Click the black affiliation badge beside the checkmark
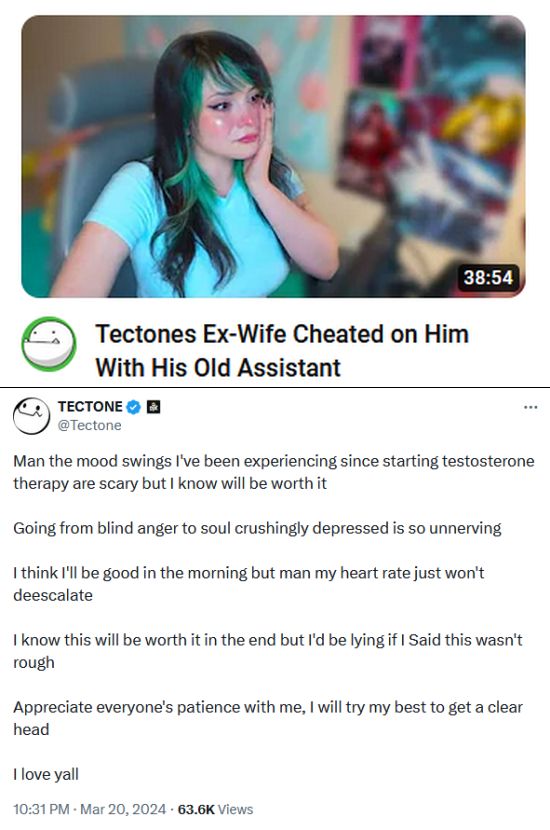This screenshot has width=550, height=830. pyautogui.click(x=154, y=407)
